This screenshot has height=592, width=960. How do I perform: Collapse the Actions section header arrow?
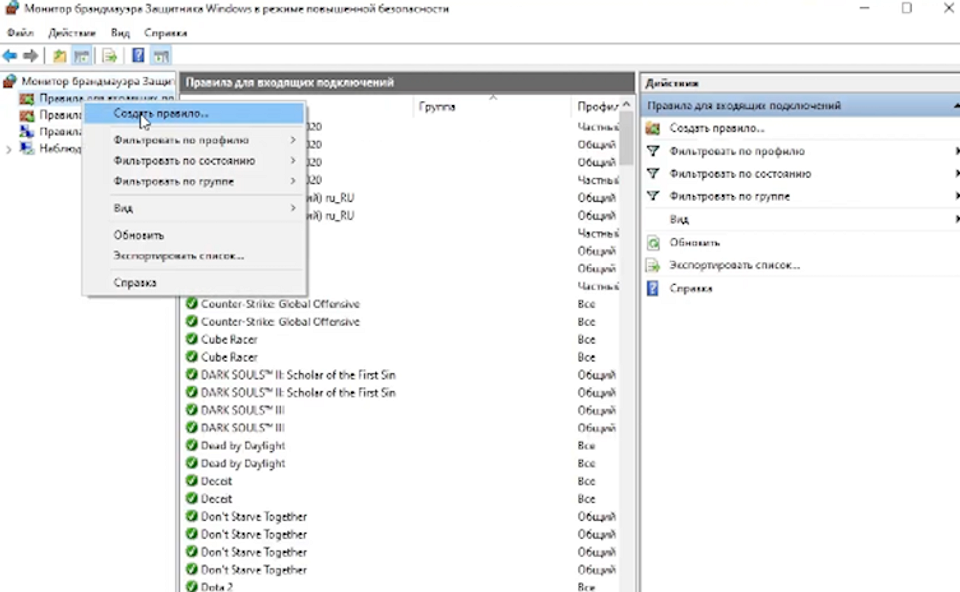click(x=953, y=105)
